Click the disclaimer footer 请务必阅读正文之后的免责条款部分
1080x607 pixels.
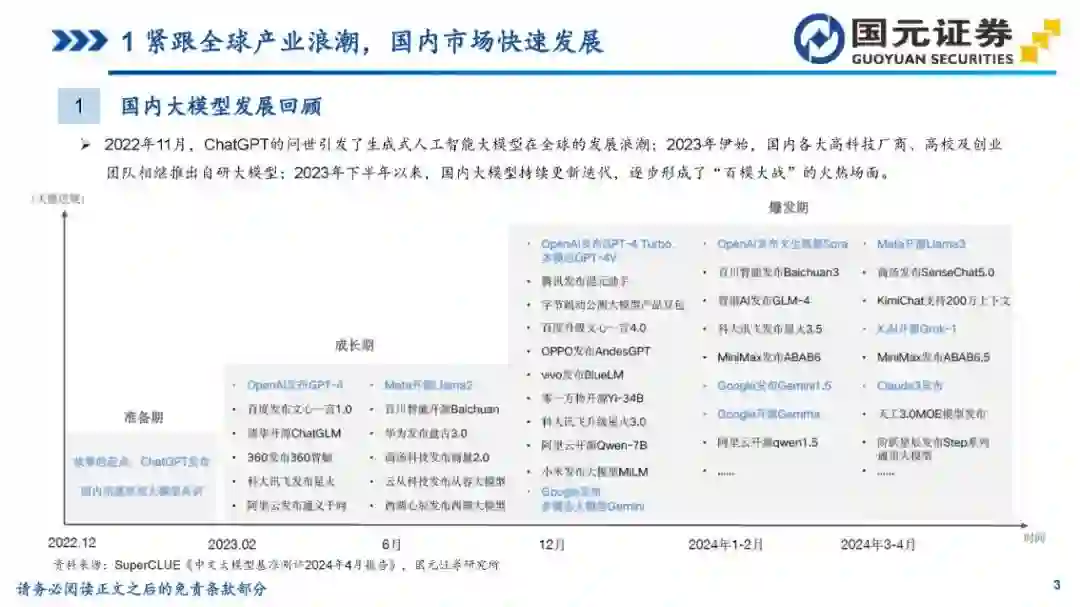click(x=141, y=589)
